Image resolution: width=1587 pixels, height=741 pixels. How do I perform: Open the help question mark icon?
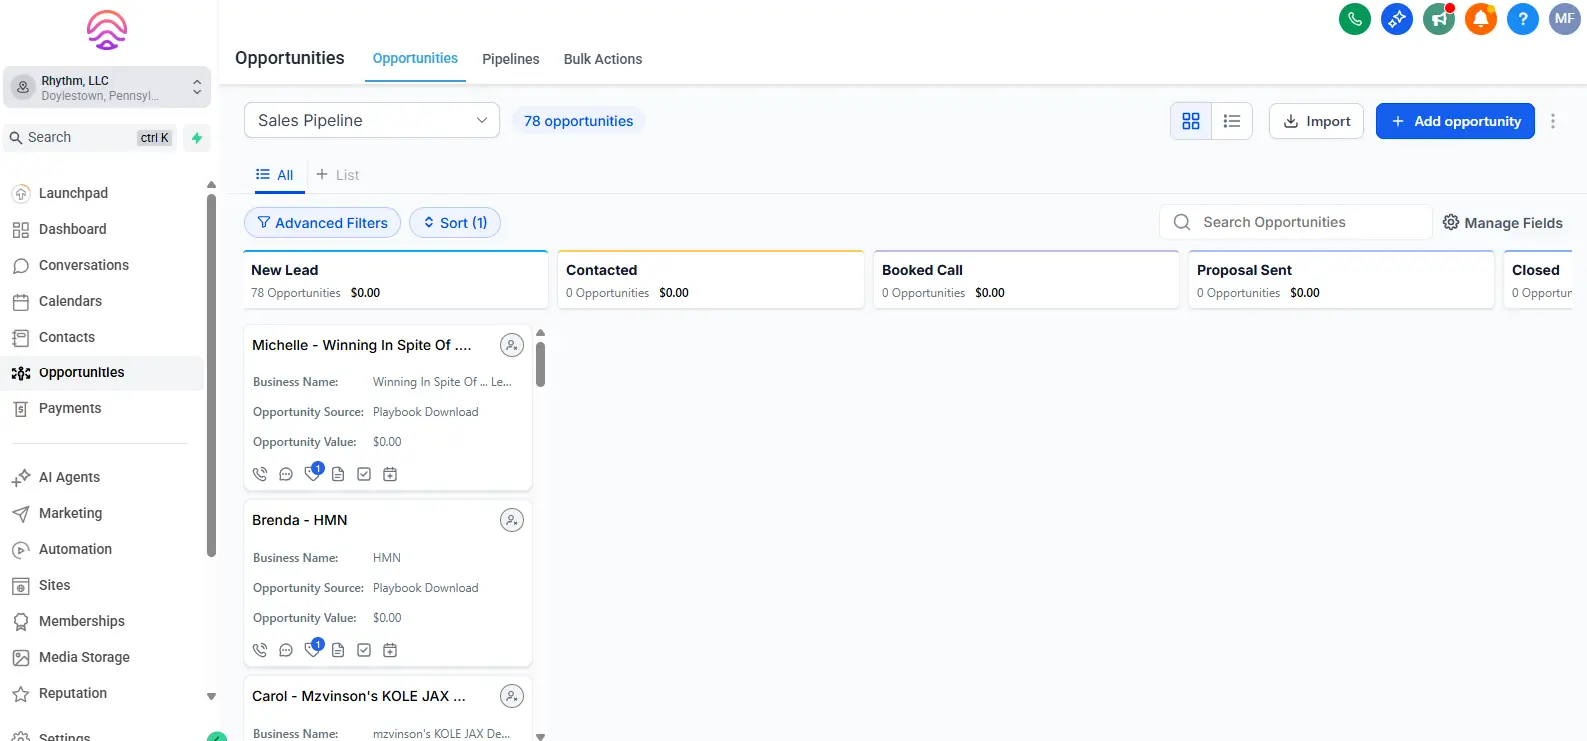1522,19
